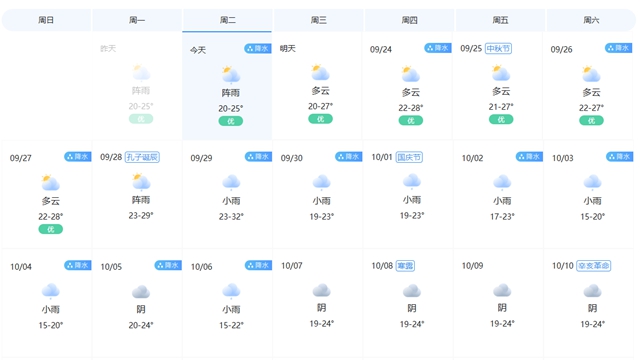
Task: Click the 09/24 降水 badge
Action: pyautogui.click(x=438, y=48)
